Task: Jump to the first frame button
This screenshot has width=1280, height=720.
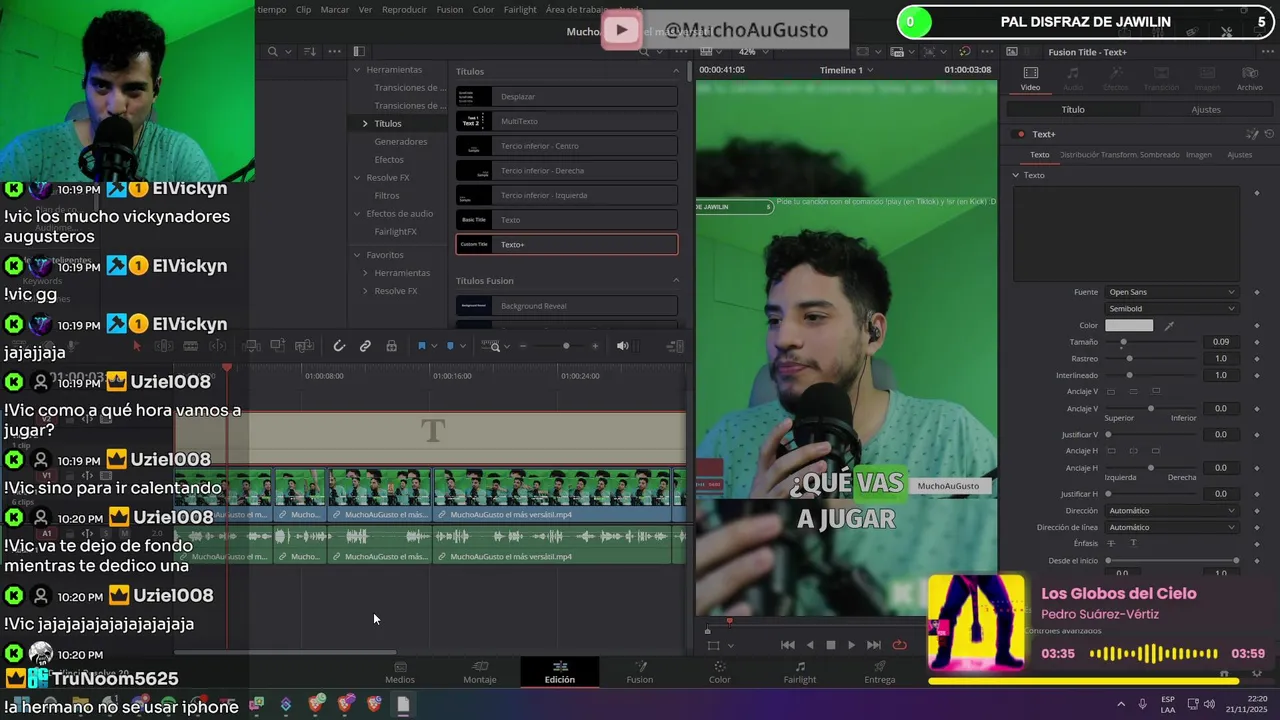Action: (x=787, y=645)
